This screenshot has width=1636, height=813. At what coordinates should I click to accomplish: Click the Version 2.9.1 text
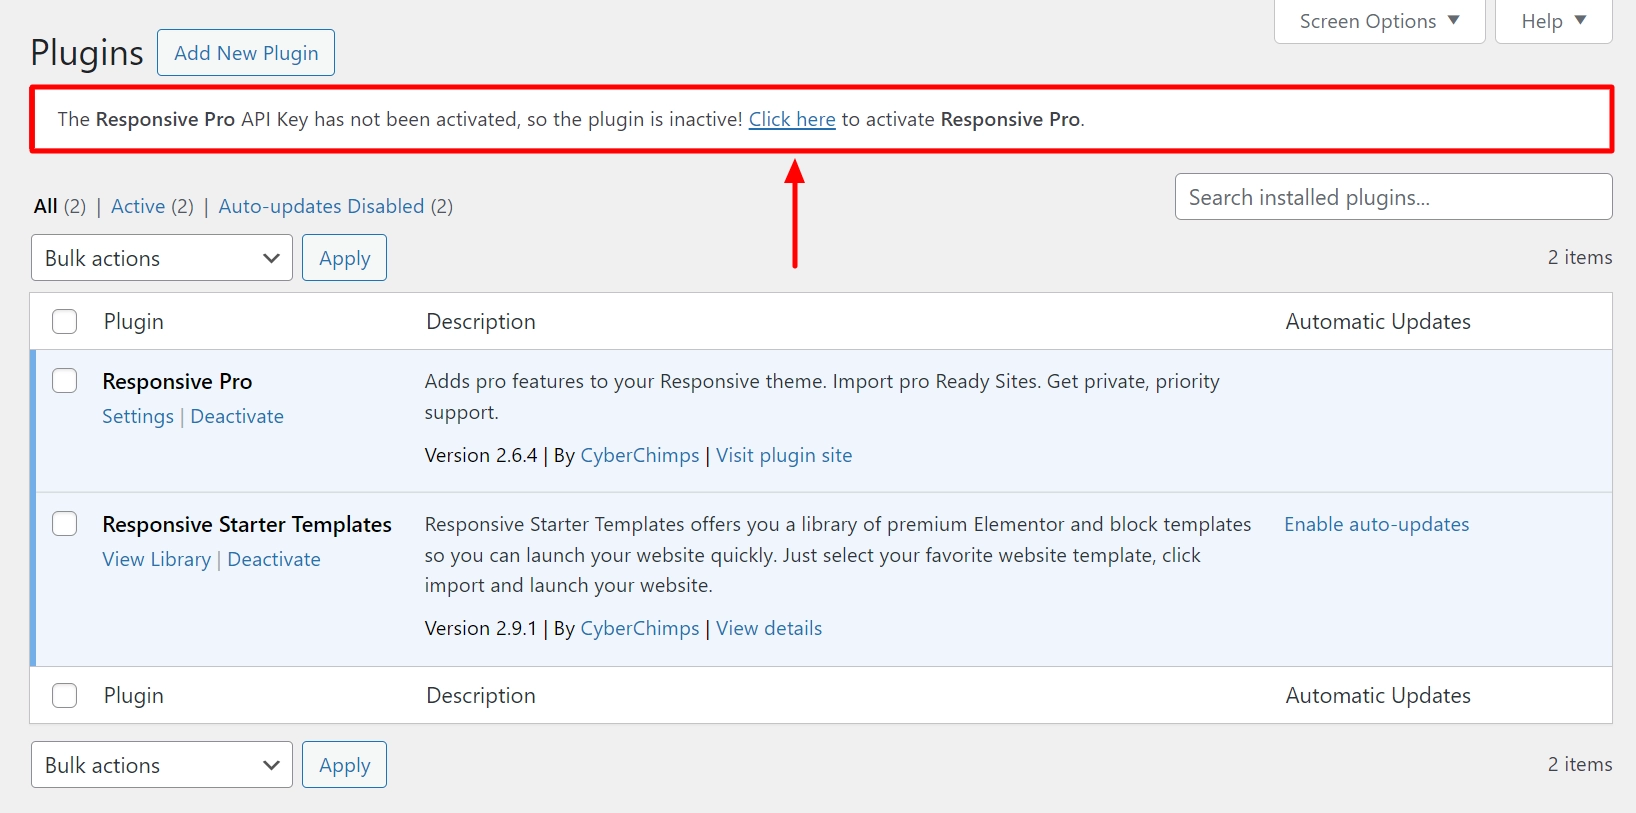pyautogui.click(x=481, y=628)
